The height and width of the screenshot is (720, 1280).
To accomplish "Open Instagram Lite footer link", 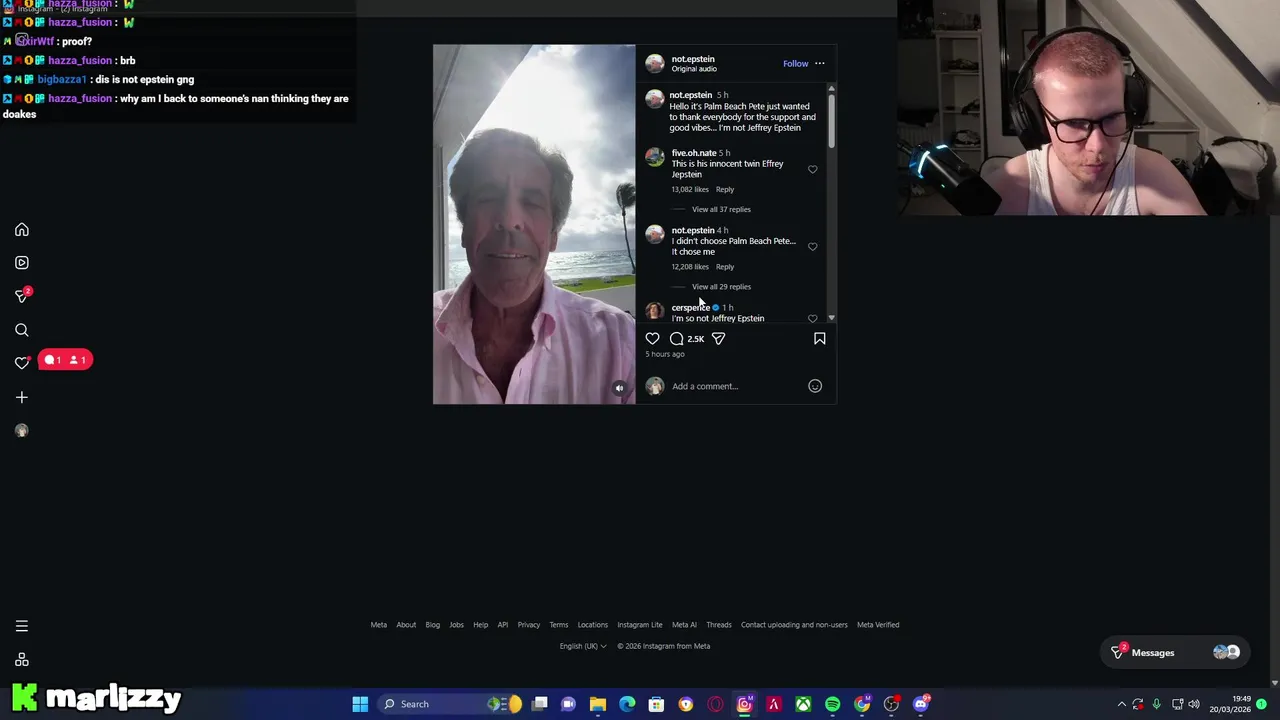I will (640, 625).
